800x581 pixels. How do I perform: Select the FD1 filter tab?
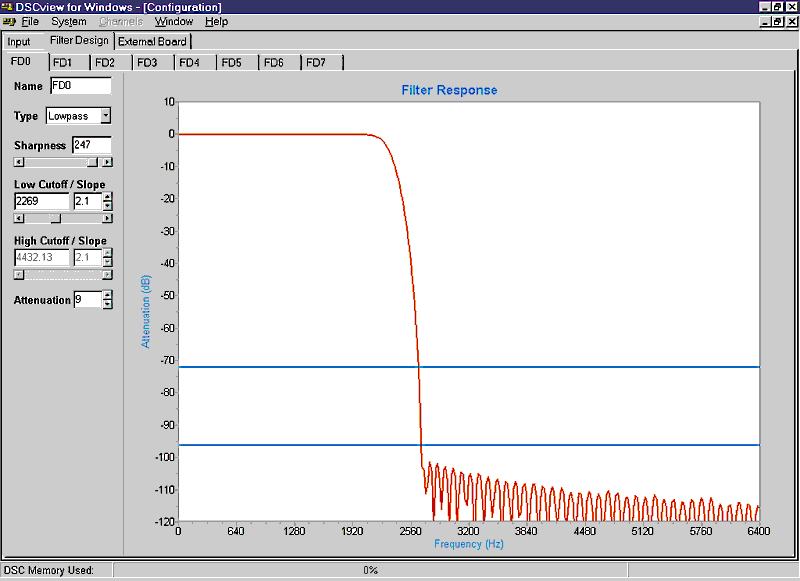(x=64, y=61)
